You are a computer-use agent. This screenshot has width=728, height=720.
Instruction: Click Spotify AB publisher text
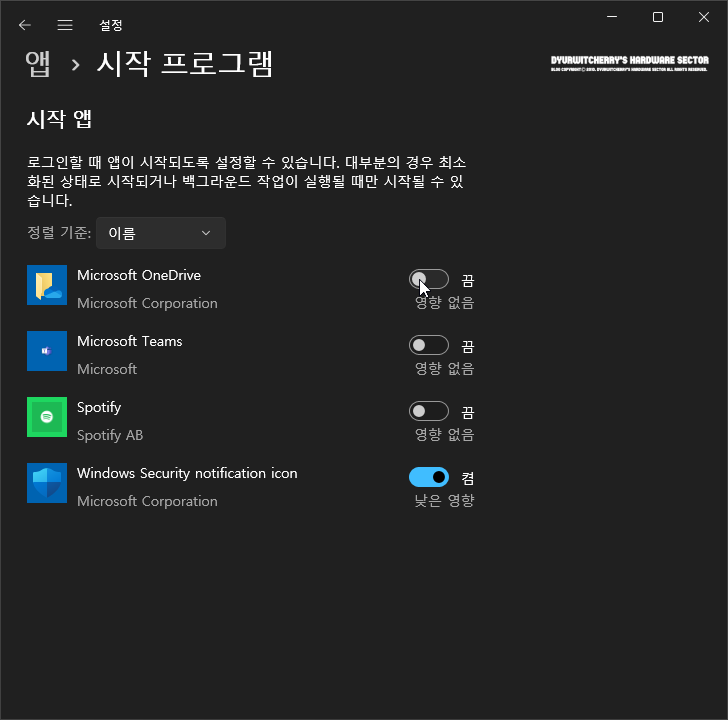110,435
